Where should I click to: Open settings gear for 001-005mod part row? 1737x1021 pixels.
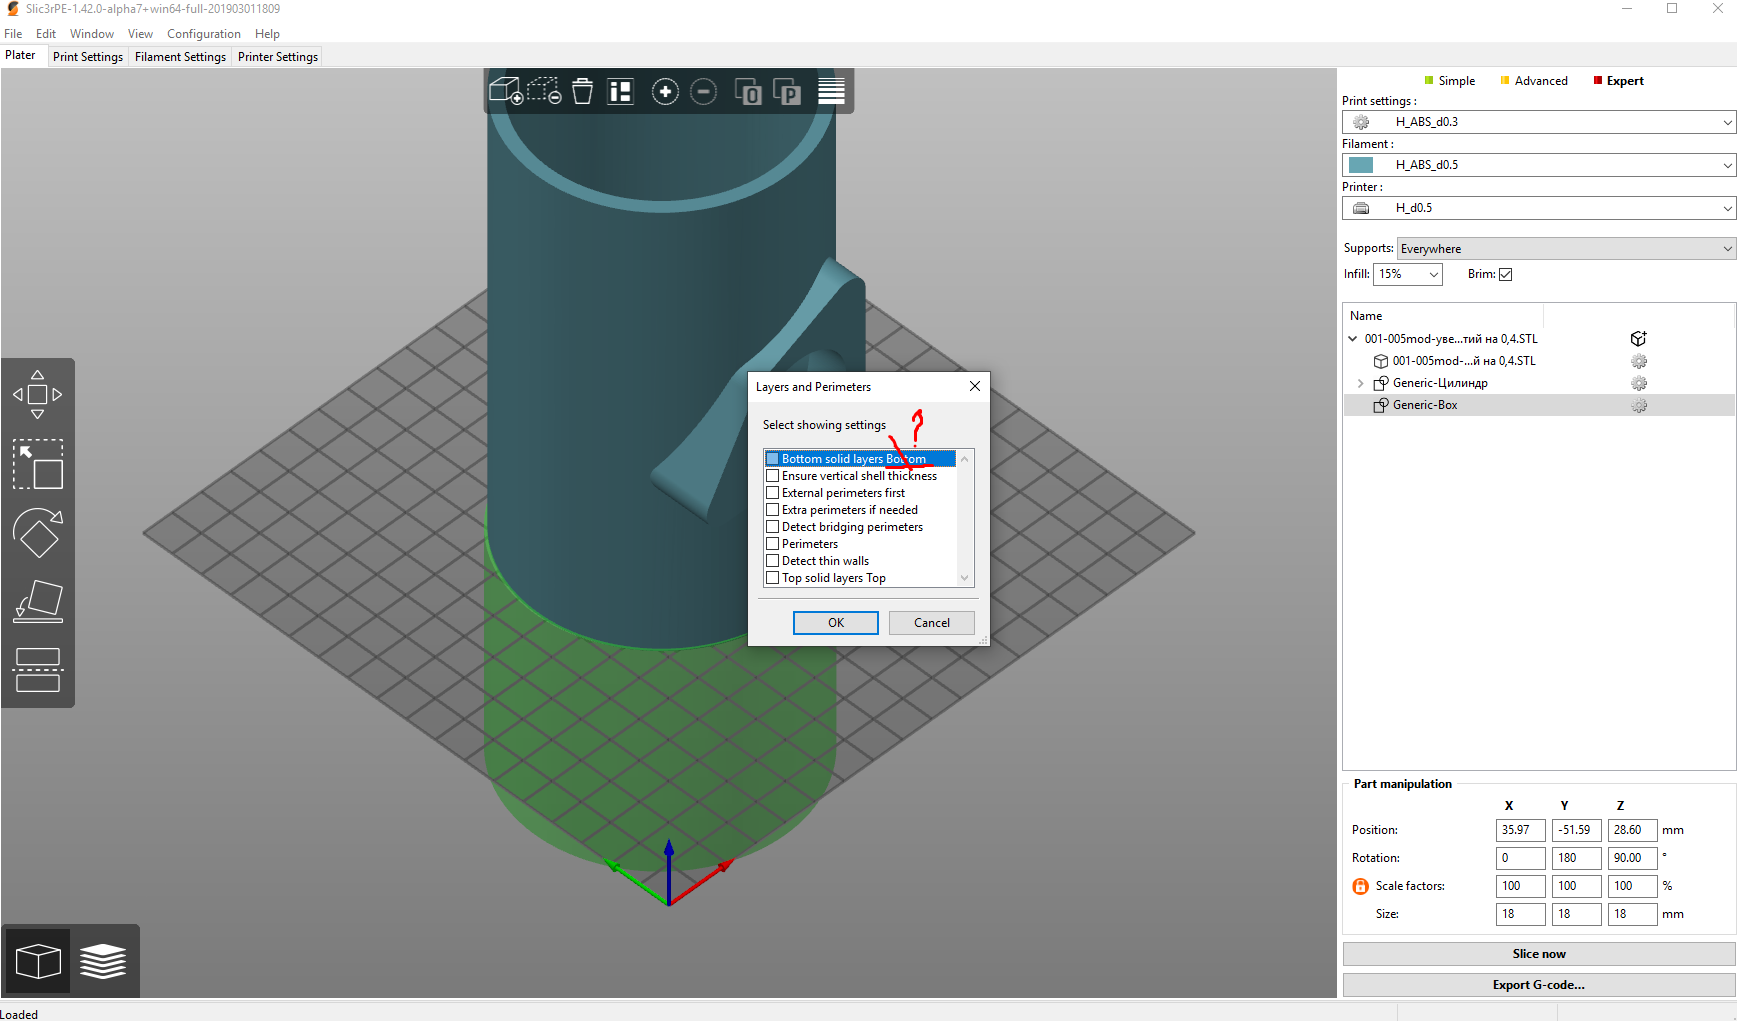coord(1639,361)
